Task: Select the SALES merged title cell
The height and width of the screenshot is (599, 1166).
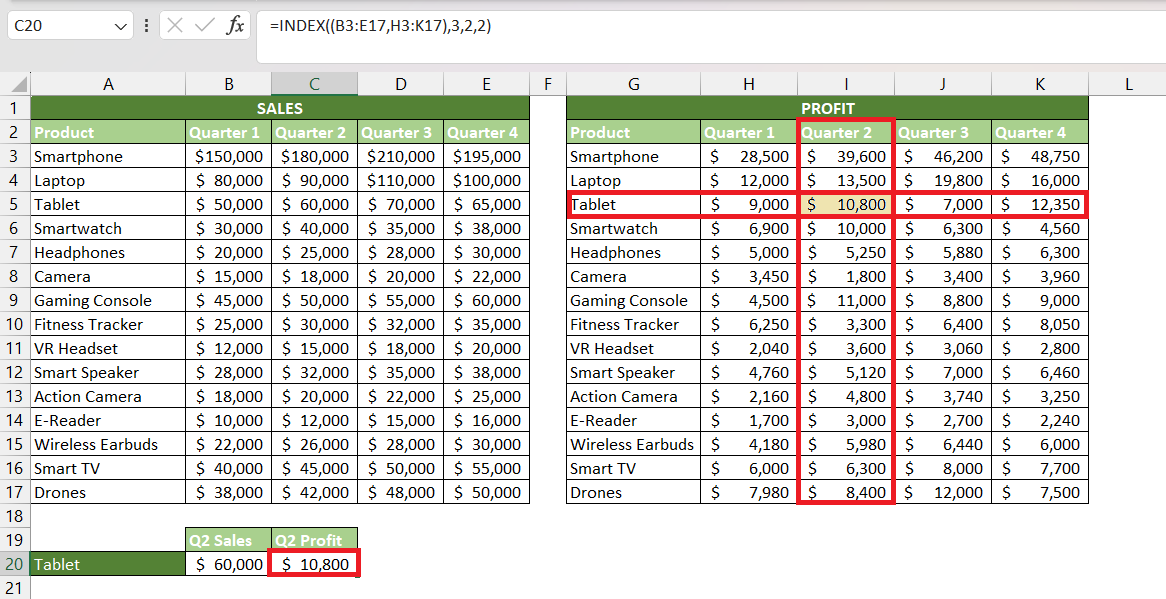Action: click(280, 109)
